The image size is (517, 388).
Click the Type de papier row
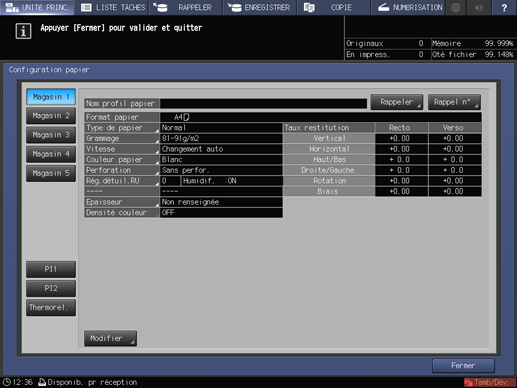[183, 128]
